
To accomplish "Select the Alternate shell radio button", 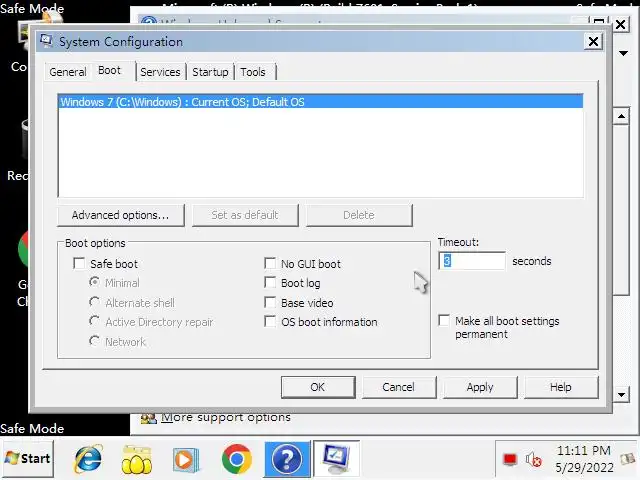I will [94, 302].
